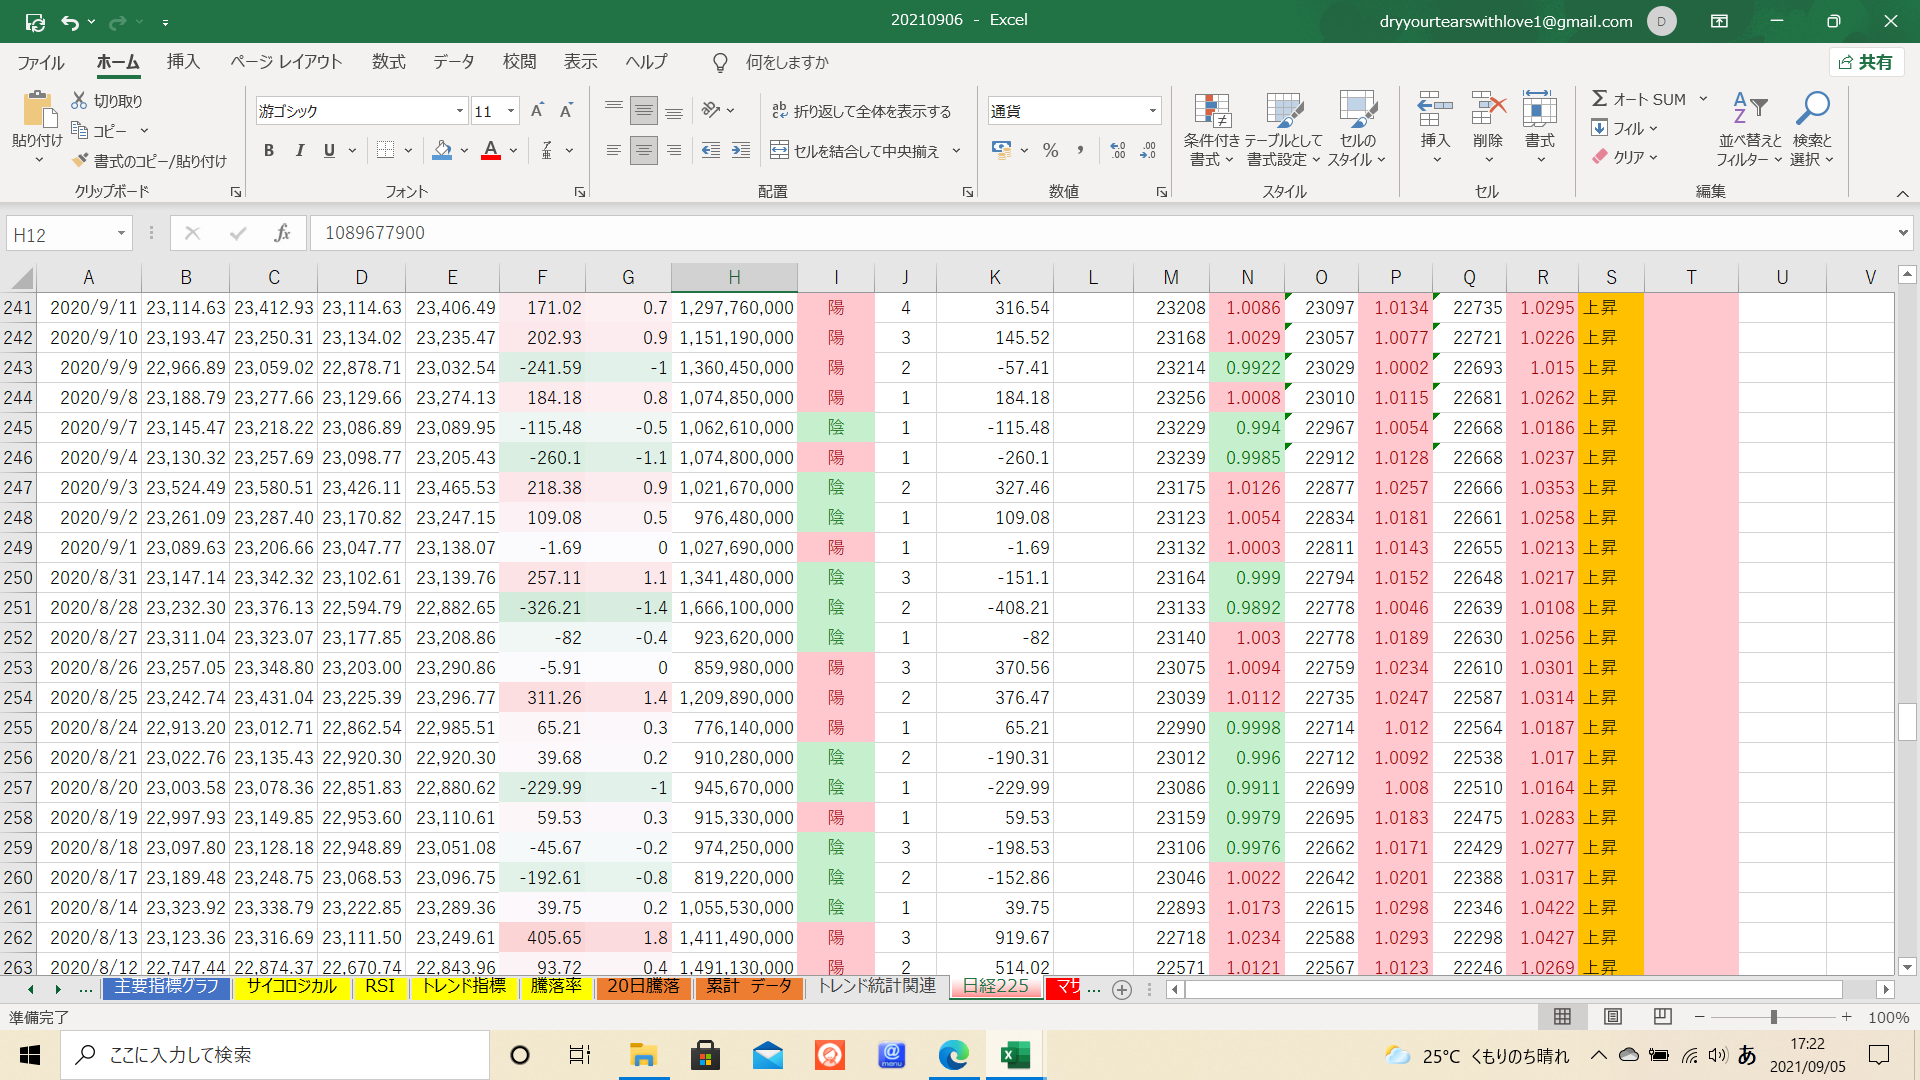Click the Format Painter brush icon
Viewport: 1920px width, 1080px height.
[x=81, y=161]
